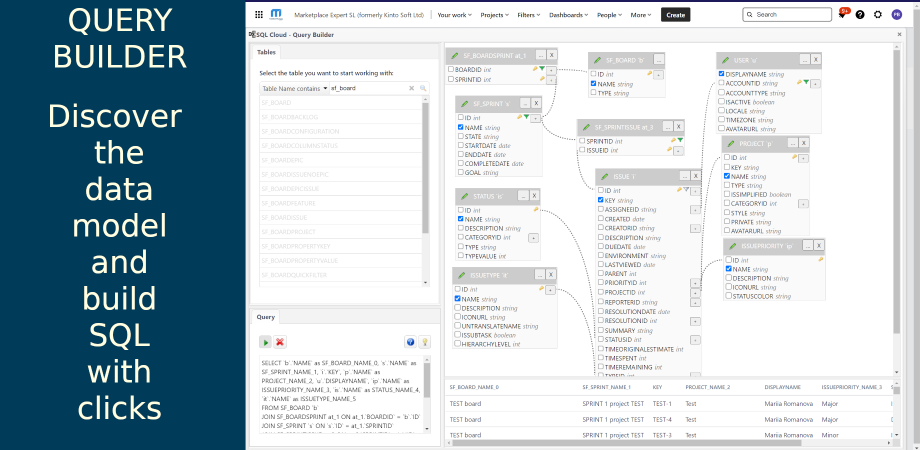Remove the PROJECT table with X button

(802, 145)
